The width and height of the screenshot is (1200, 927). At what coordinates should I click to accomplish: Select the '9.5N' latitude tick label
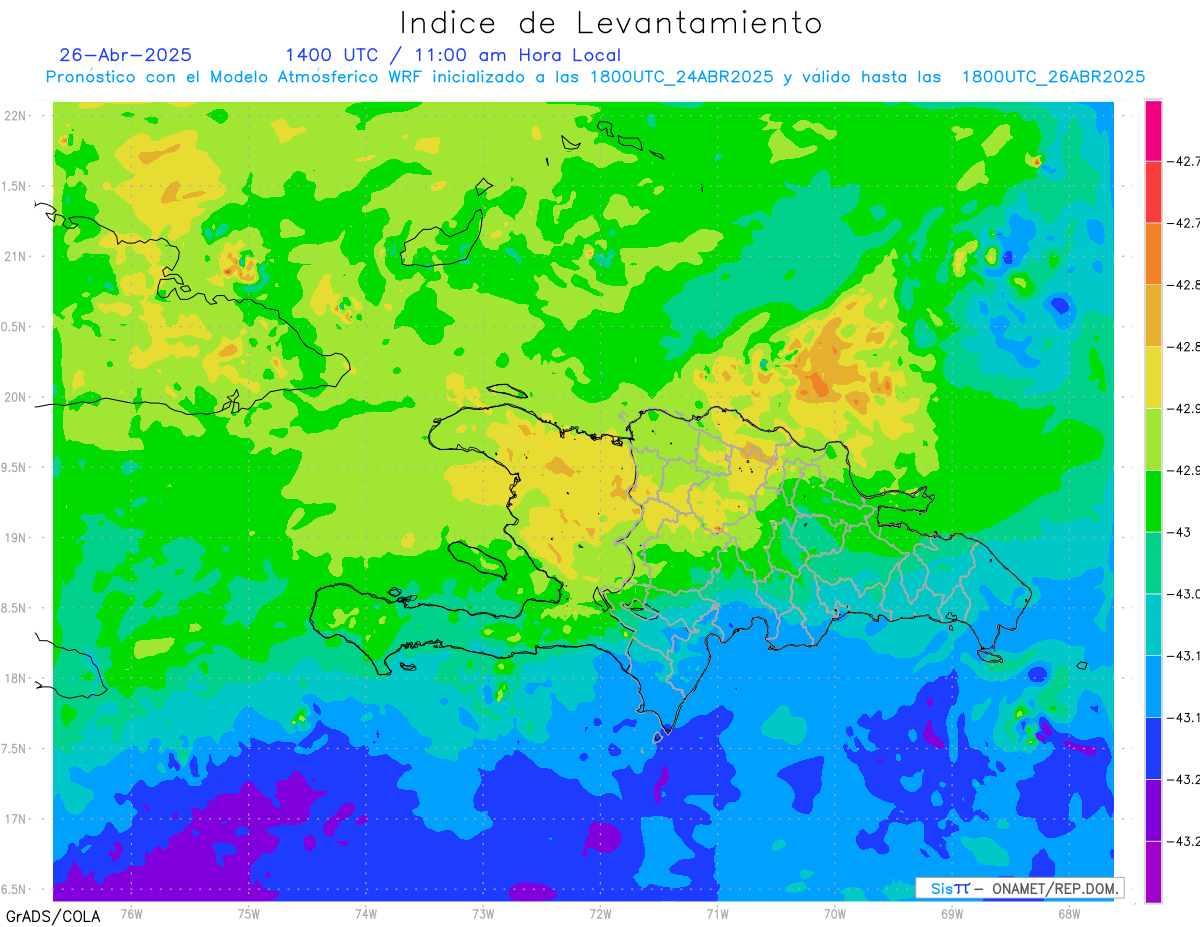click(14, 467)
